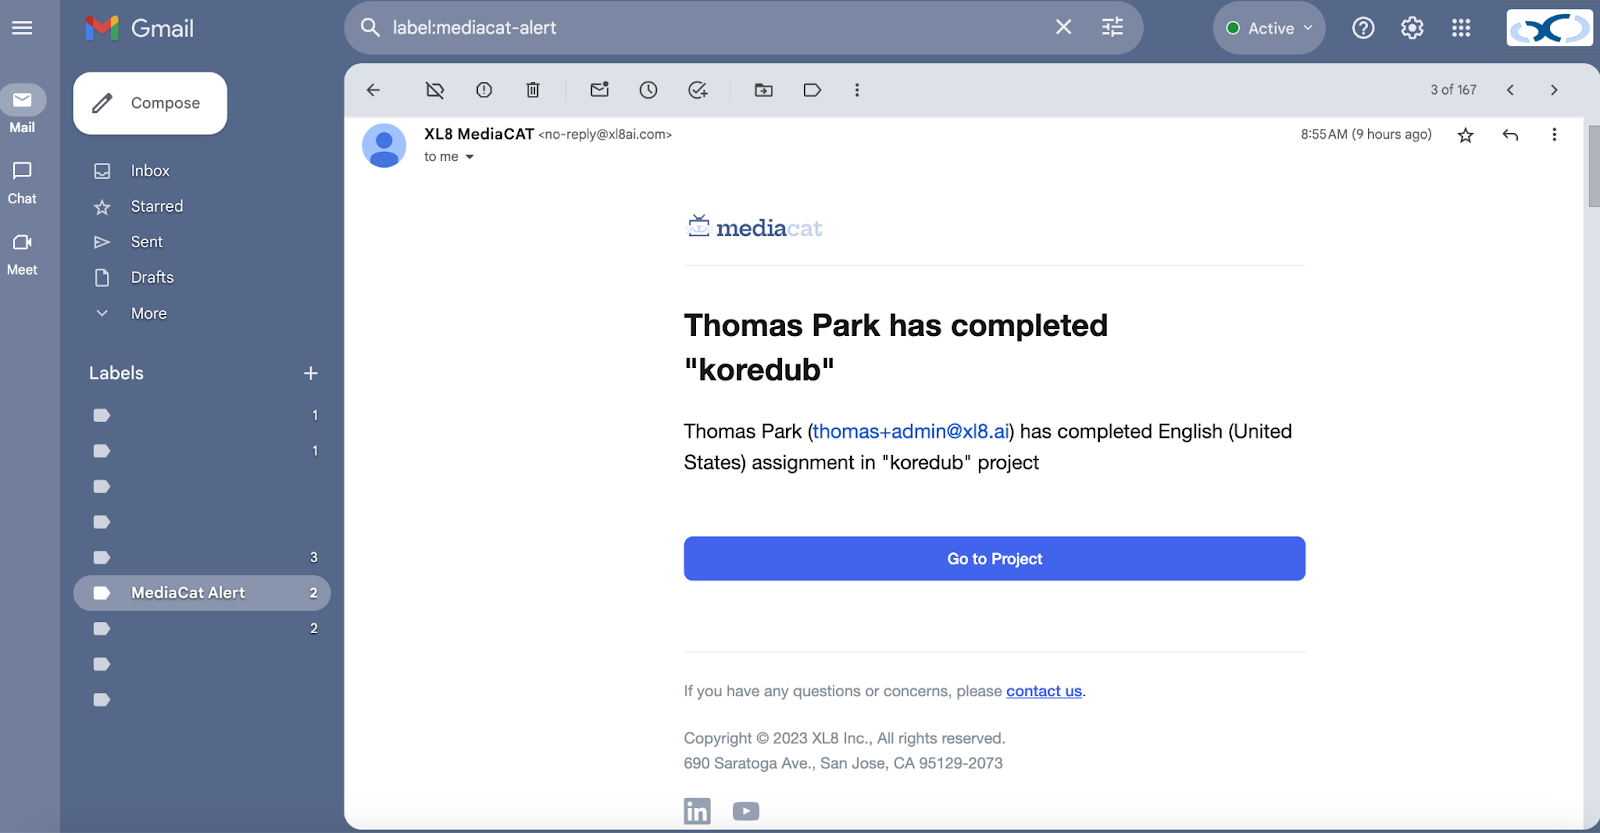1600x833 pixels.
Task: Go to the newer conversation
Action: (1510, 90)
